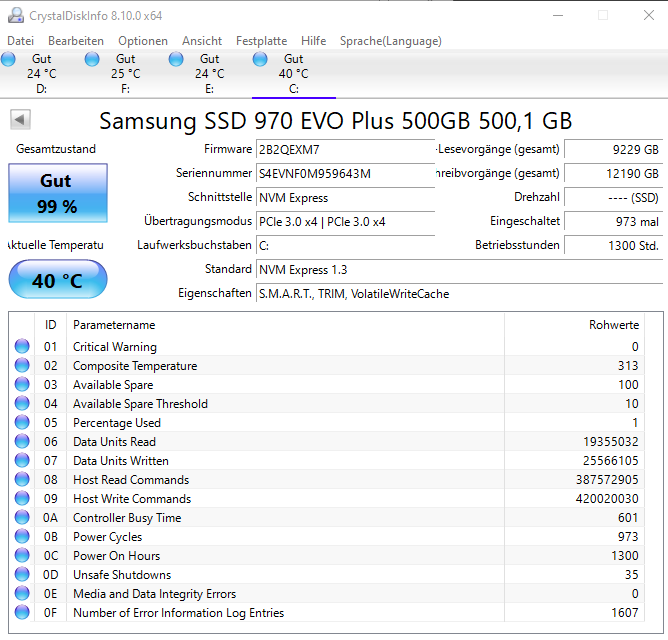Click status orb for Controller Busy Time row
Screen dimensions: 668x640
coord(22,517)
